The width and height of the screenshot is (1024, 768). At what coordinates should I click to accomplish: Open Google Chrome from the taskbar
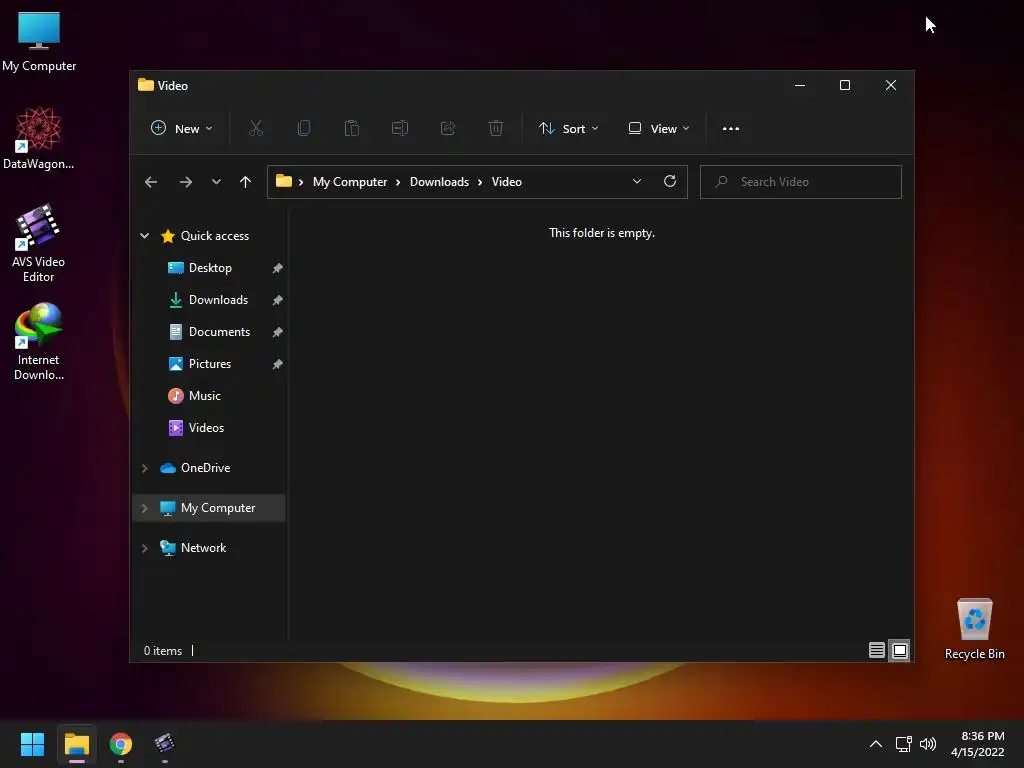[121, 744]
